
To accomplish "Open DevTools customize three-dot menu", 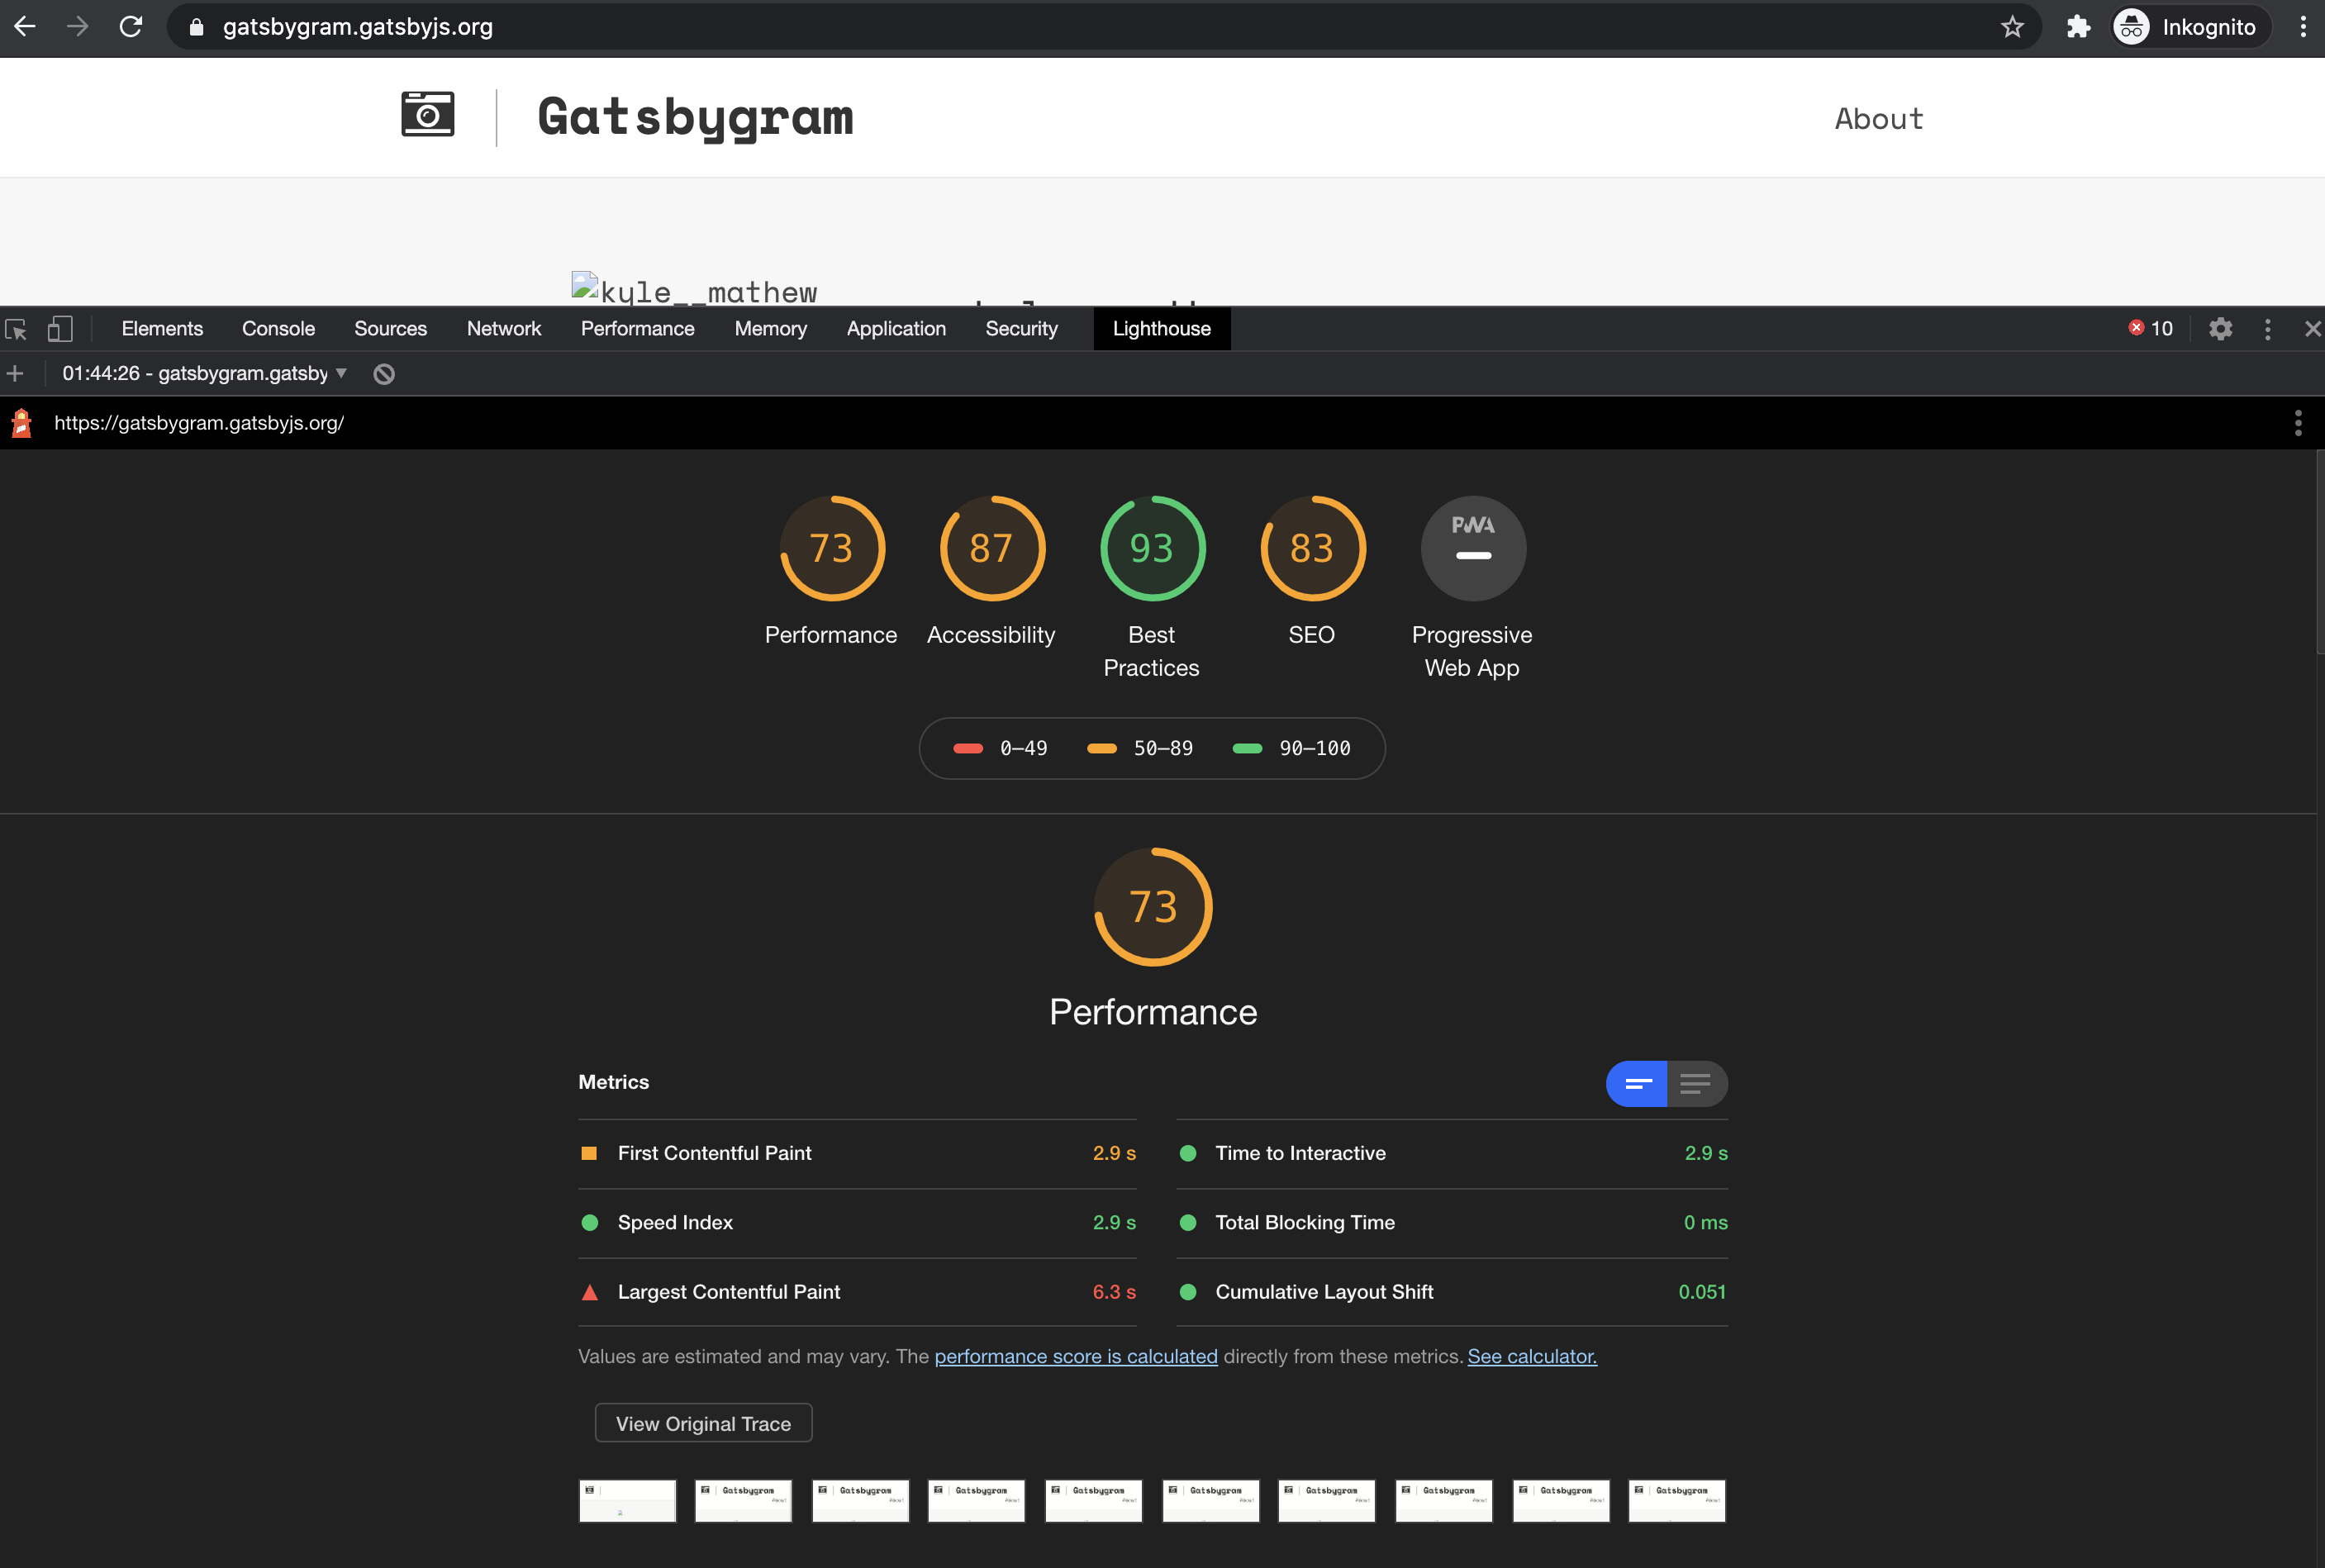I will [2267, 329].
